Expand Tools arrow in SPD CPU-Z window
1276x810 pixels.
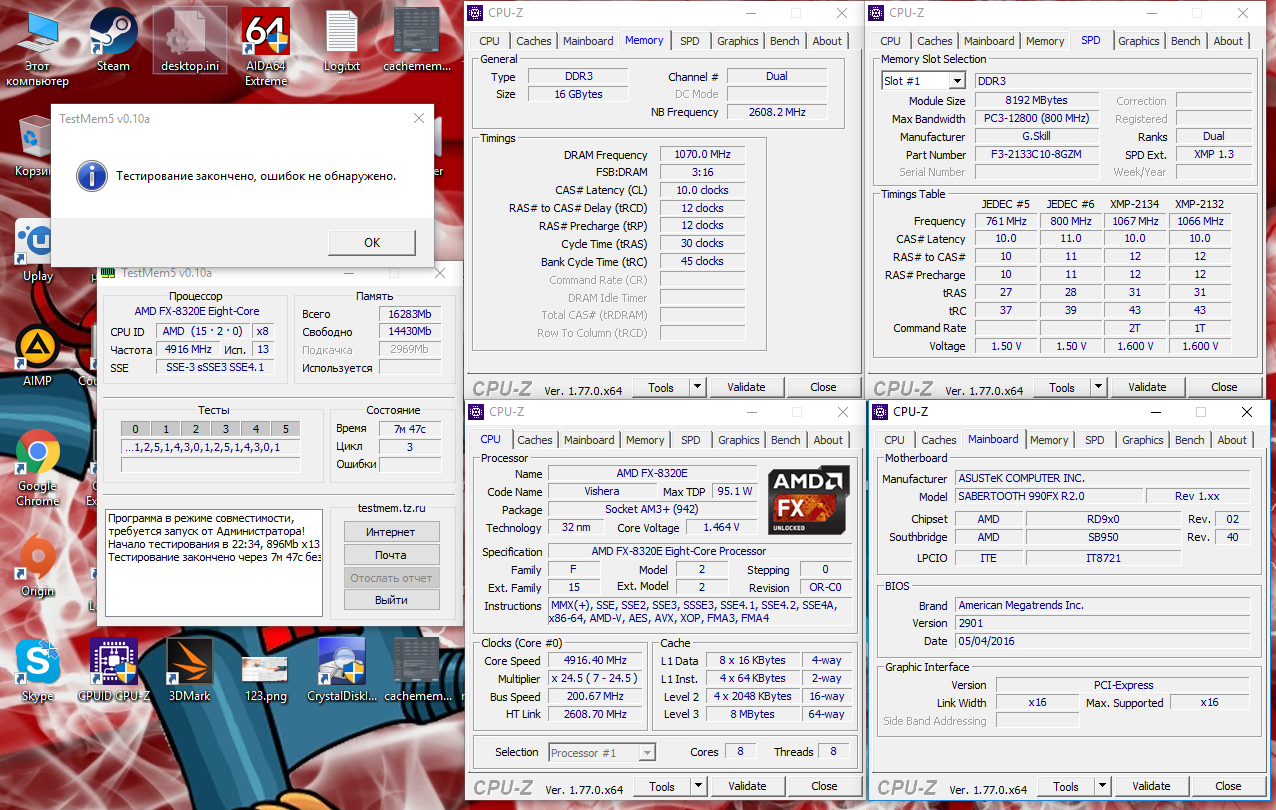[x=1098, y=387]
